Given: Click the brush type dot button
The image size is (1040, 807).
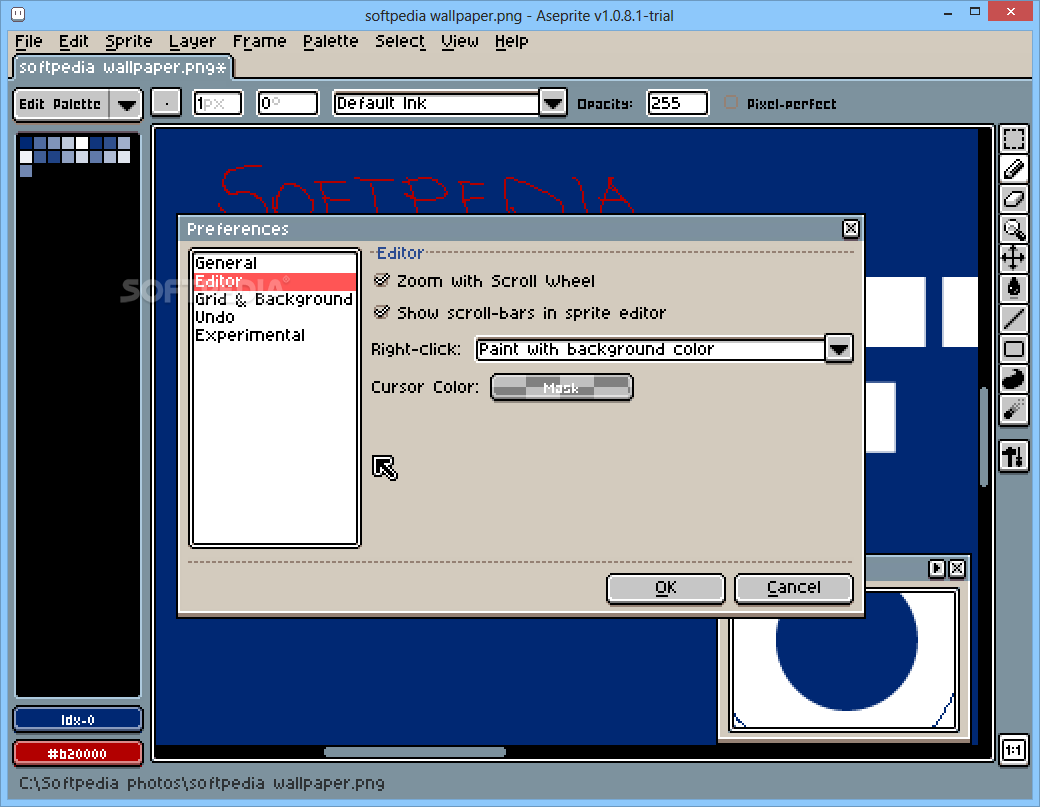Looking at the screenshot, I should [x=166, y=103].
